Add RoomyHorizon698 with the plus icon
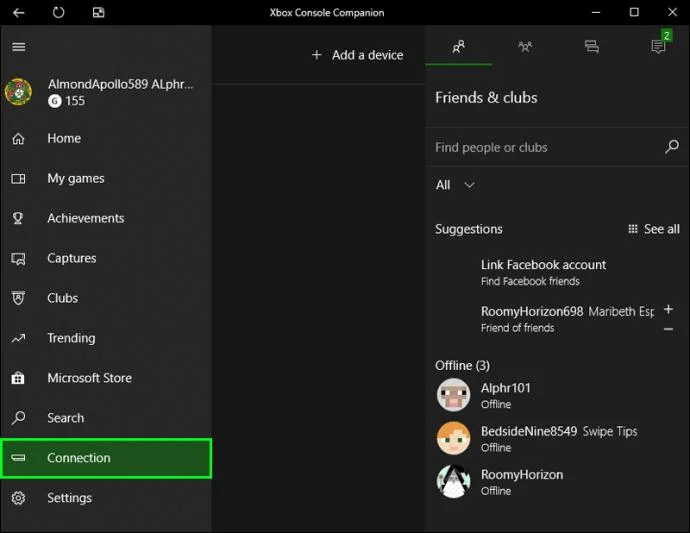The image size is (690, 533). pos(668,309)
